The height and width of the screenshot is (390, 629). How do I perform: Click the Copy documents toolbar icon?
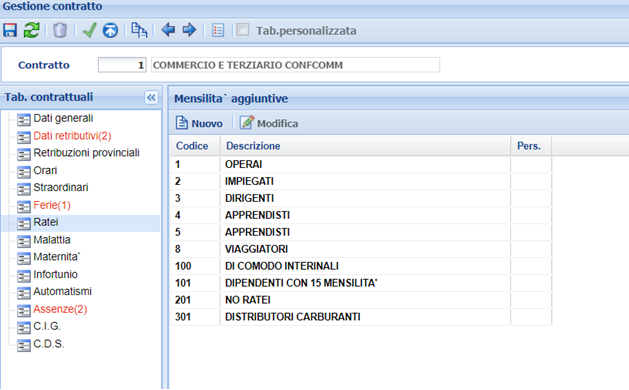(x=139, y=30)
